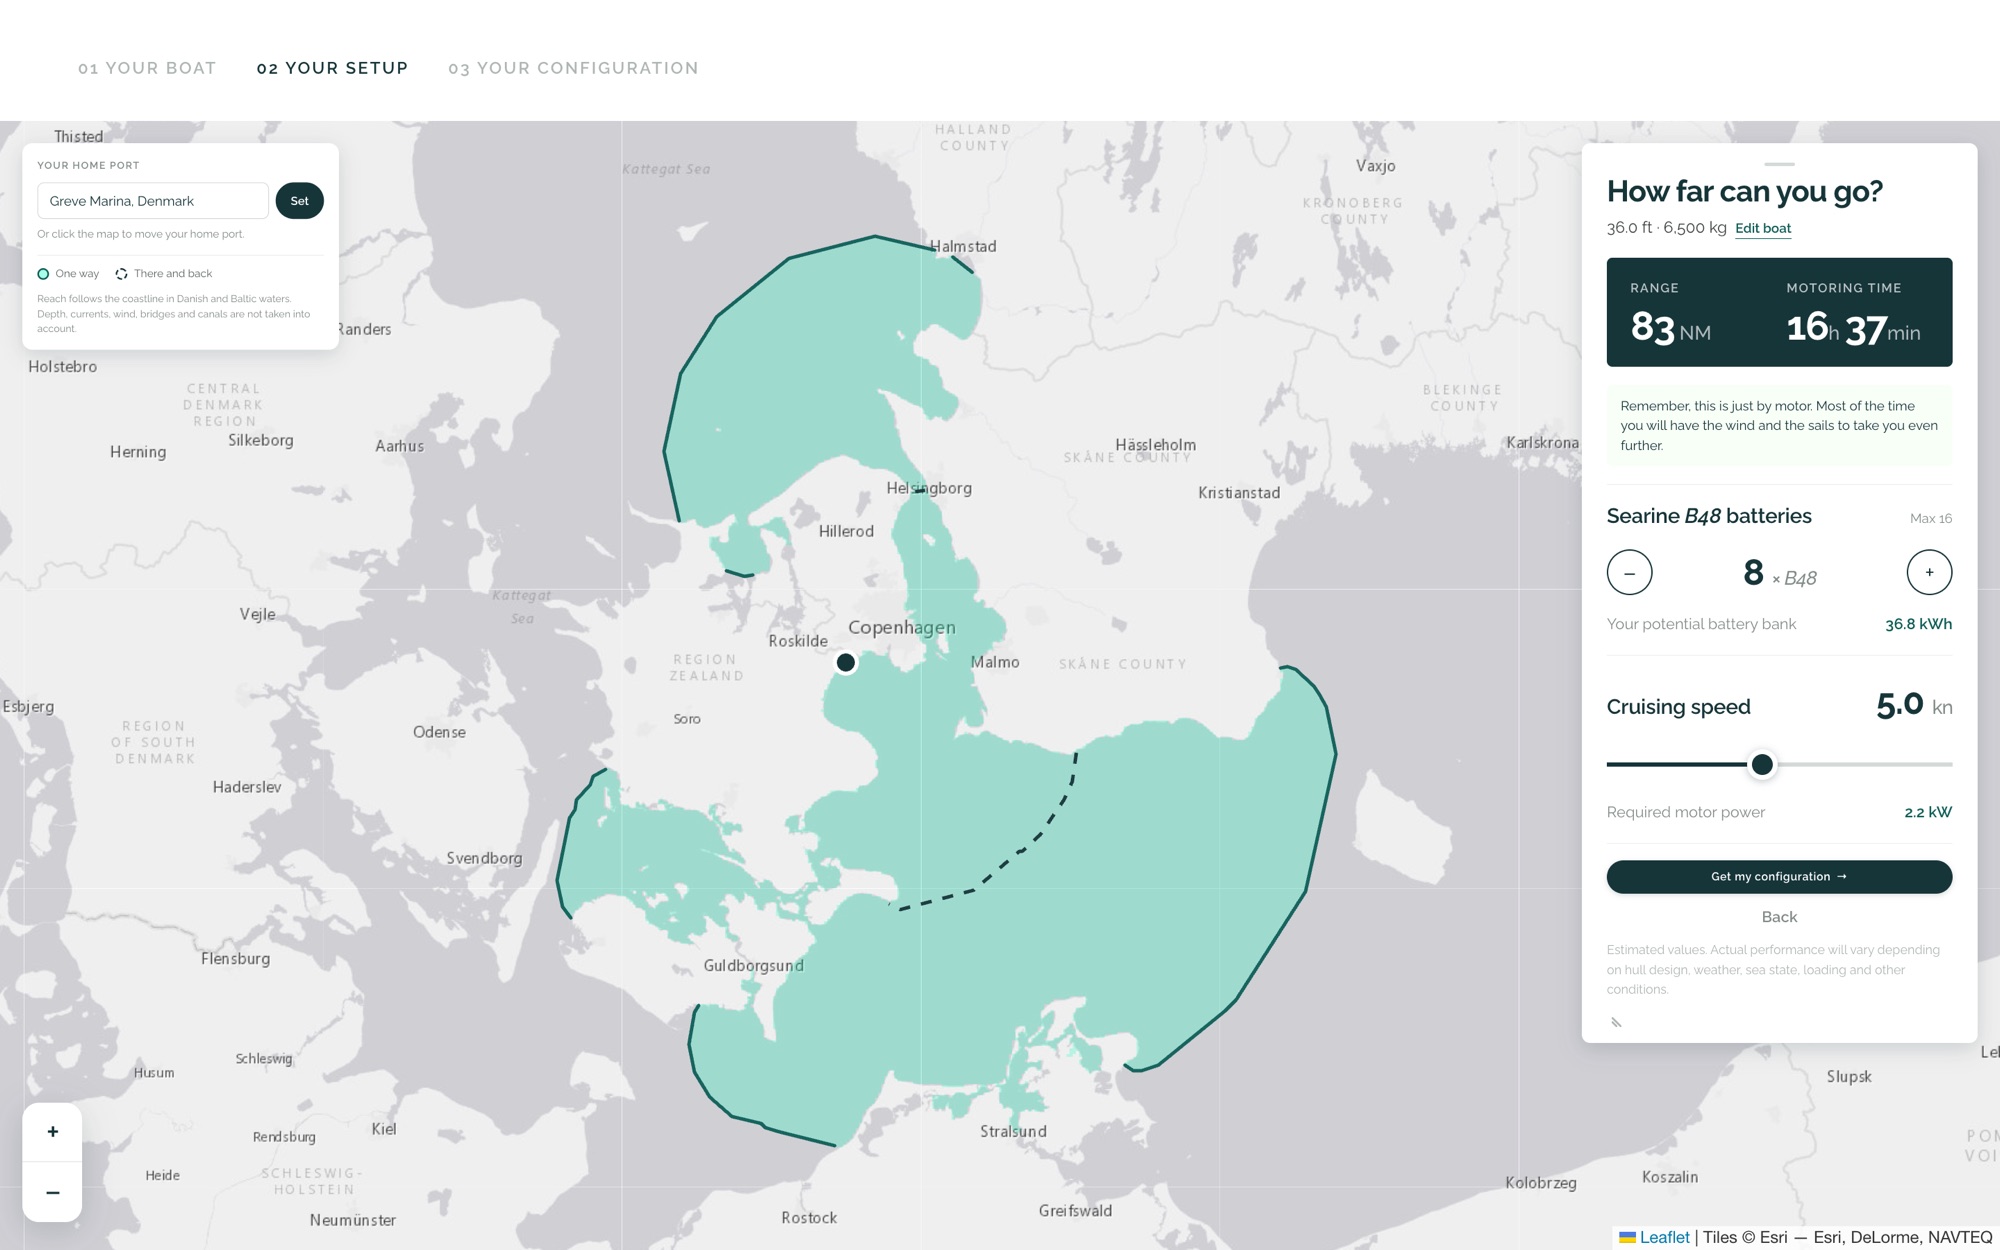
Task: Go to the 01 Your Boat step
Action: point(147,68)
